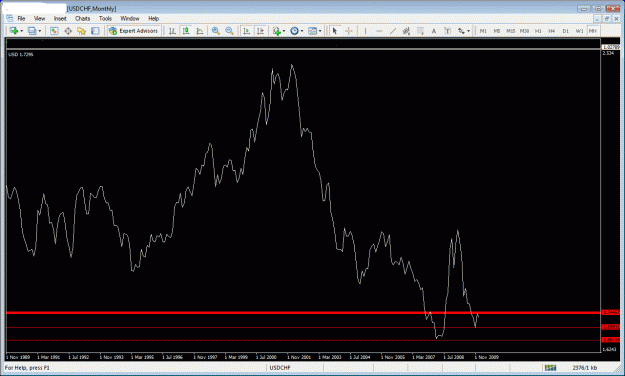The height and width of the screenshot is (376, 625).
Task: Open the New Chart tool
Action: coord(13,31)
